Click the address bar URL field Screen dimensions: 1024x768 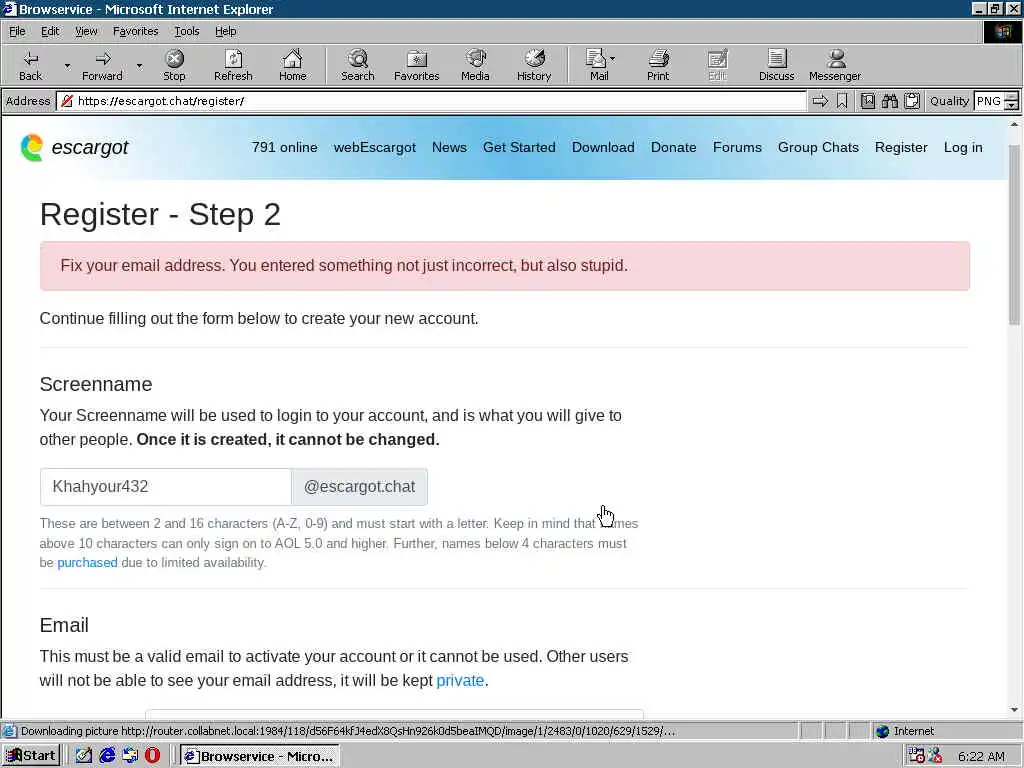pos(431,101)
